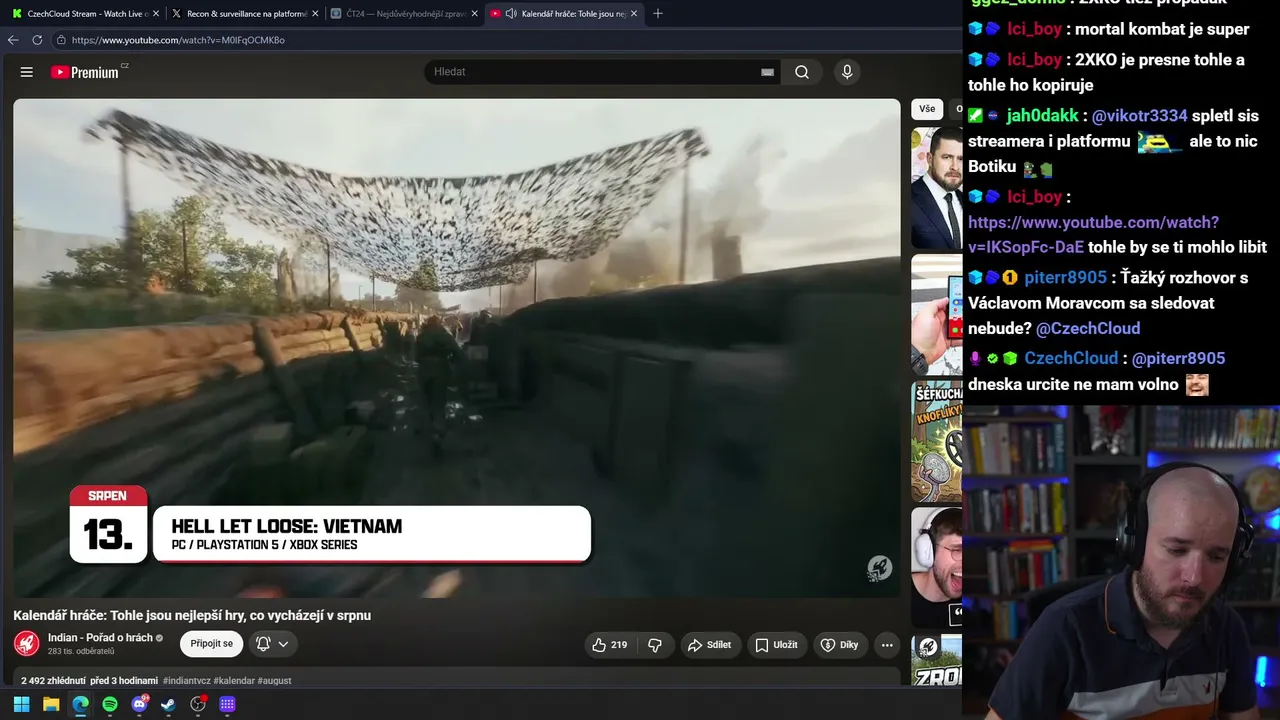The height and width of the screenshot is (720, 1280).
Task: Open Steam from taskbar
Action: [x=168, y=704]
